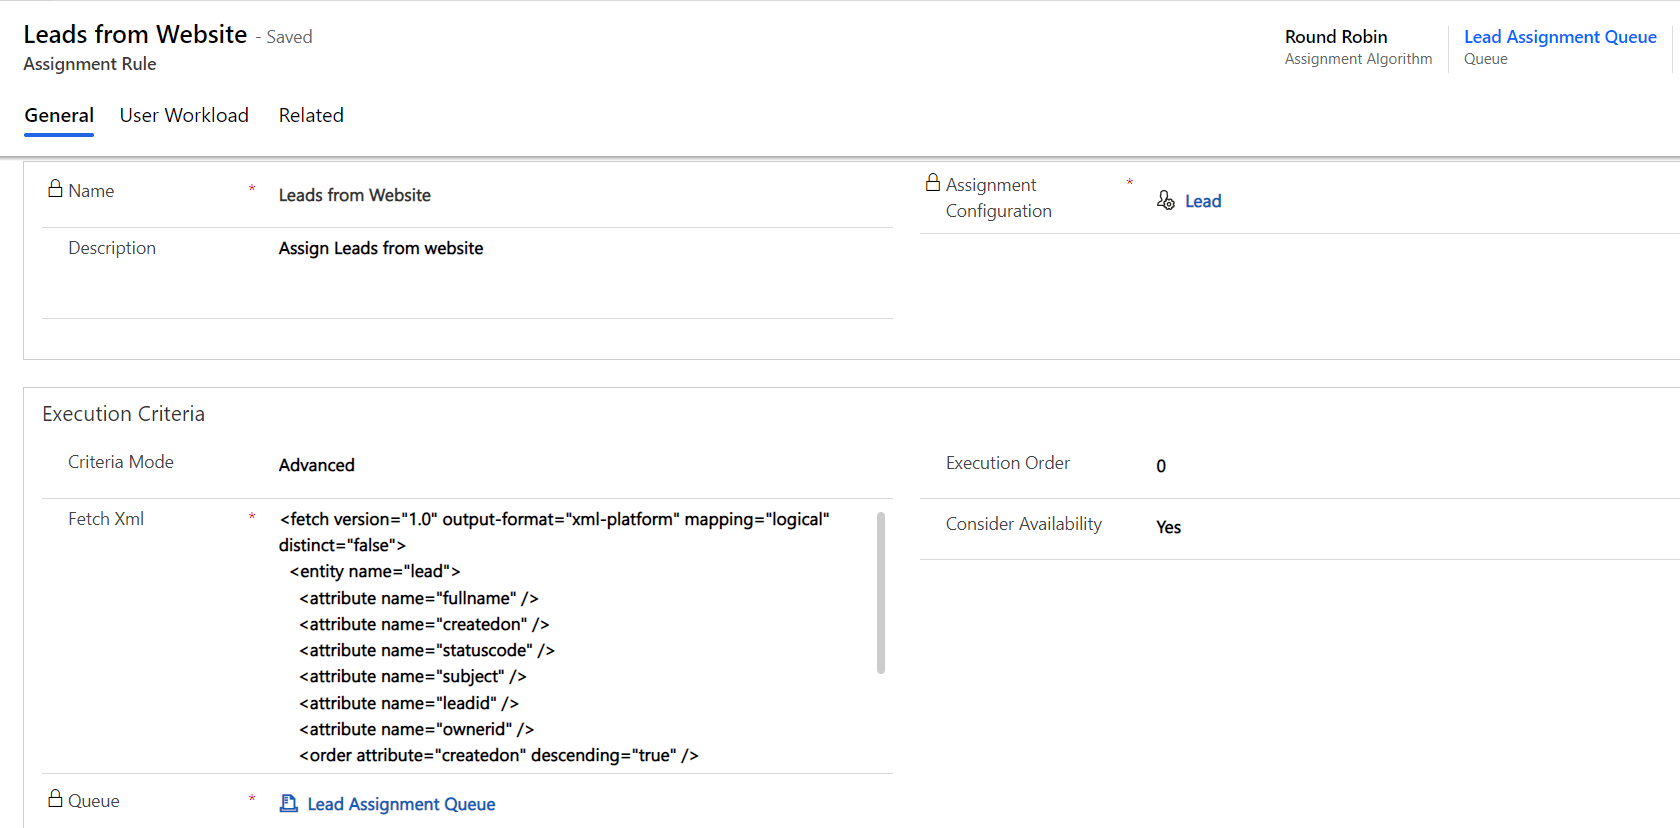Open Lead Assignment Queue link in header
Screen dimensions: 1680x828
(x=1560, y=37)
